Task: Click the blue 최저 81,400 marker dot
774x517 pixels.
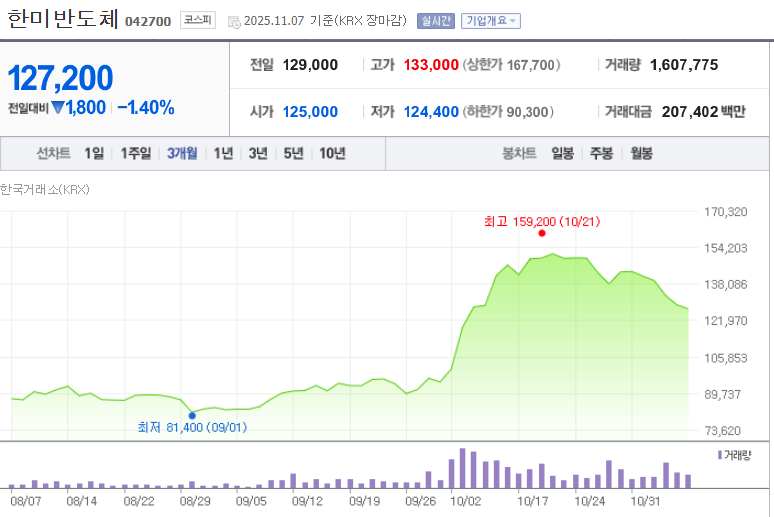Action: 192,416
